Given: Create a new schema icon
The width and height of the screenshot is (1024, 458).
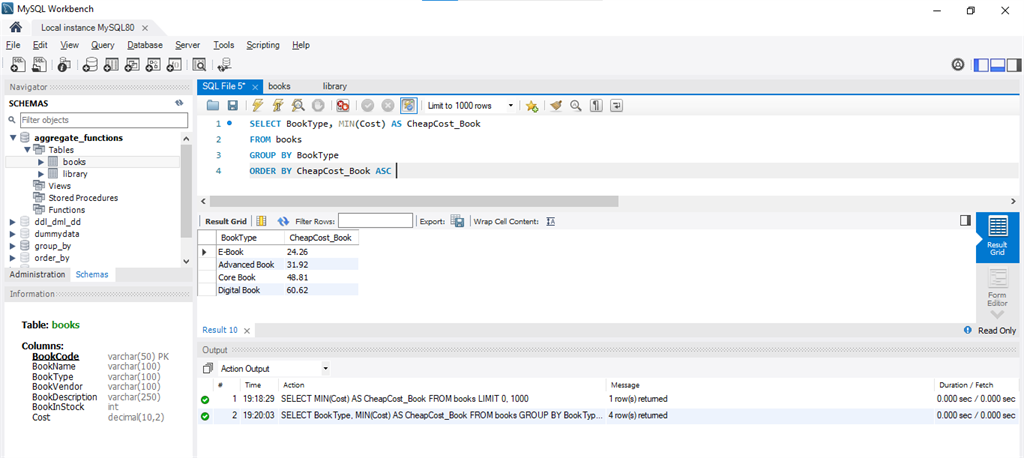Looking at the screenshot, I should (x=90, y=64).
